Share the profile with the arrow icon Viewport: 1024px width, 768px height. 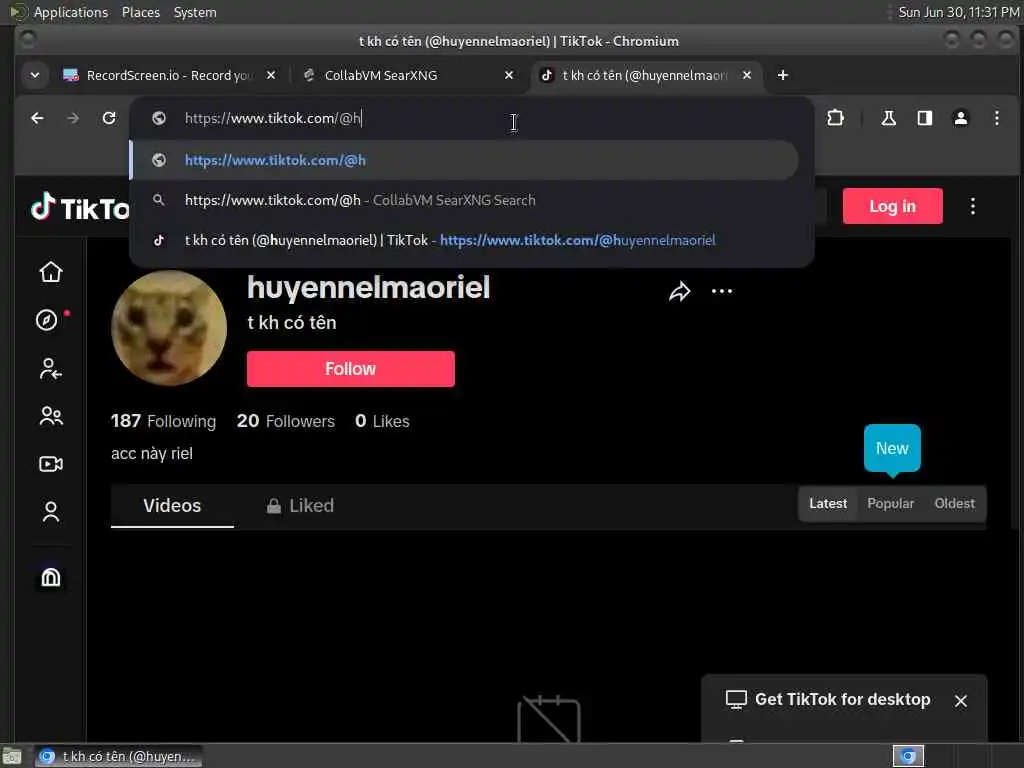(x=679, y=291)
